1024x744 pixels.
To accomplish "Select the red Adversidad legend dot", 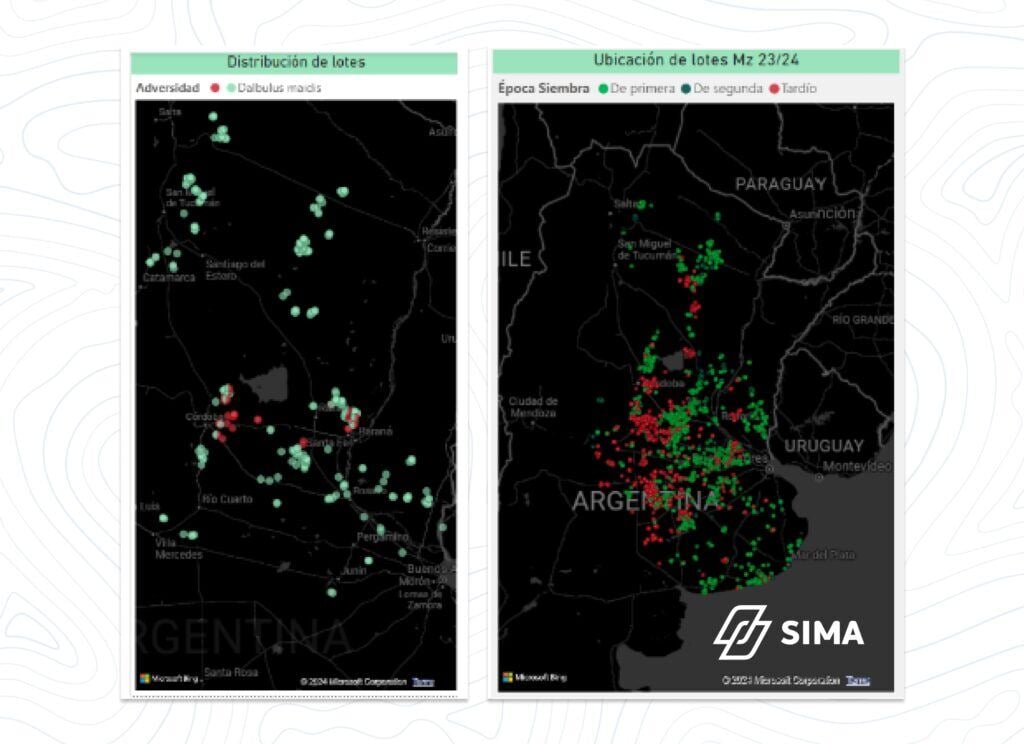I will click(x=215, y=88).
